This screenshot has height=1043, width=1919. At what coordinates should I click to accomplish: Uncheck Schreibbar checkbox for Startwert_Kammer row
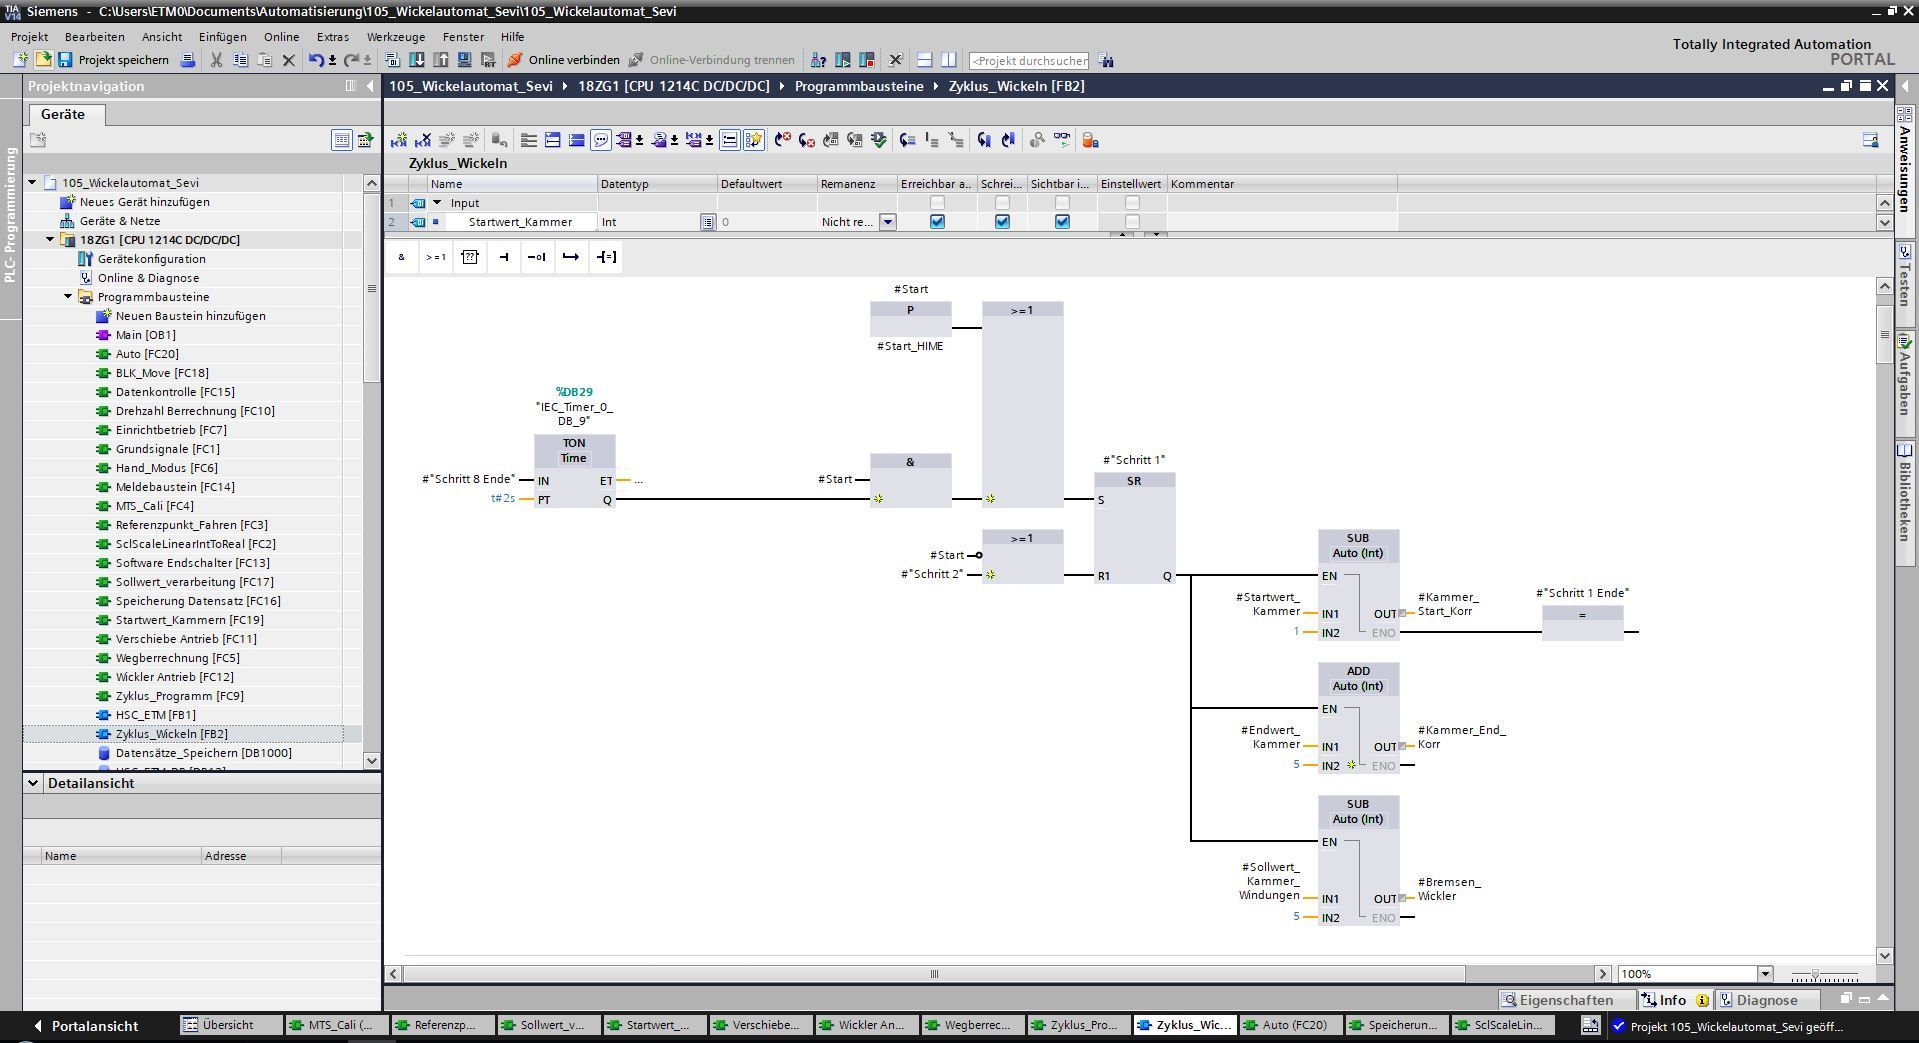click(x=1002, y=222)
